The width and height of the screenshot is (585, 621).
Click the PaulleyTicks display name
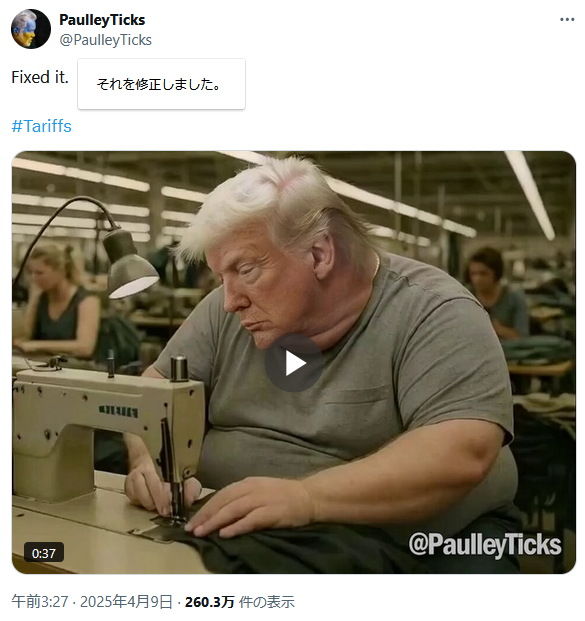point(102,20)
